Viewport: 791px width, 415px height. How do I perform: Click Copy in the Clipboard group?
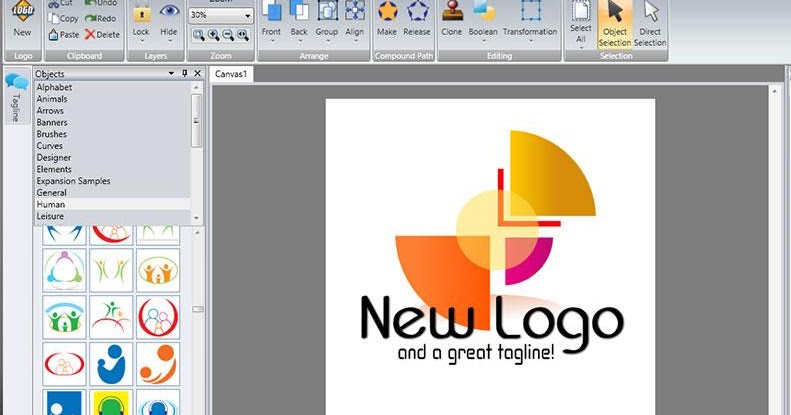pos(64,18)
